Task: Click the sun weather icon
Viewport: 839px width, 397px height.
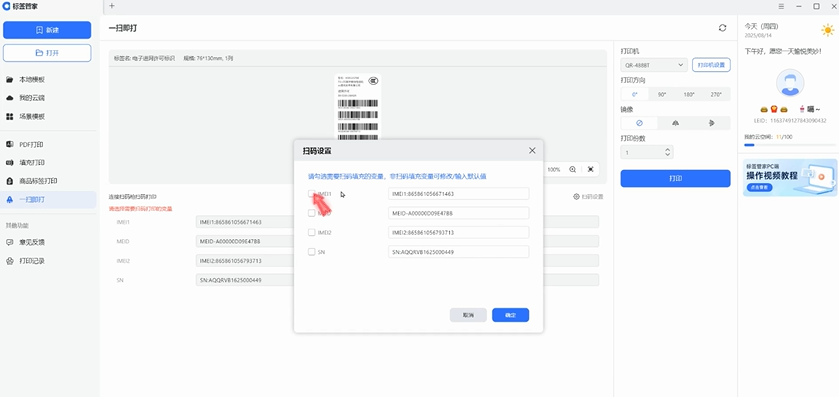Action: (x=828, y=30)
